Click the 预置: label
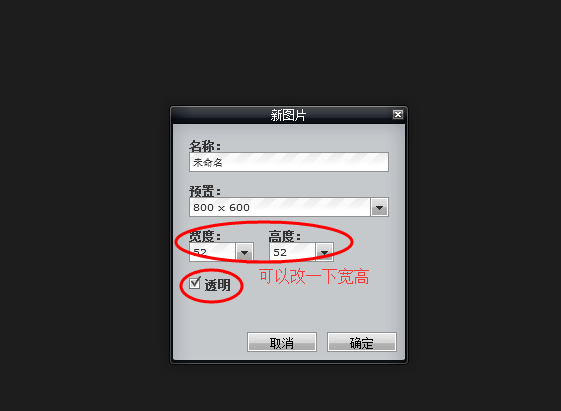561x411 pixels. click(x=205, y=191)
